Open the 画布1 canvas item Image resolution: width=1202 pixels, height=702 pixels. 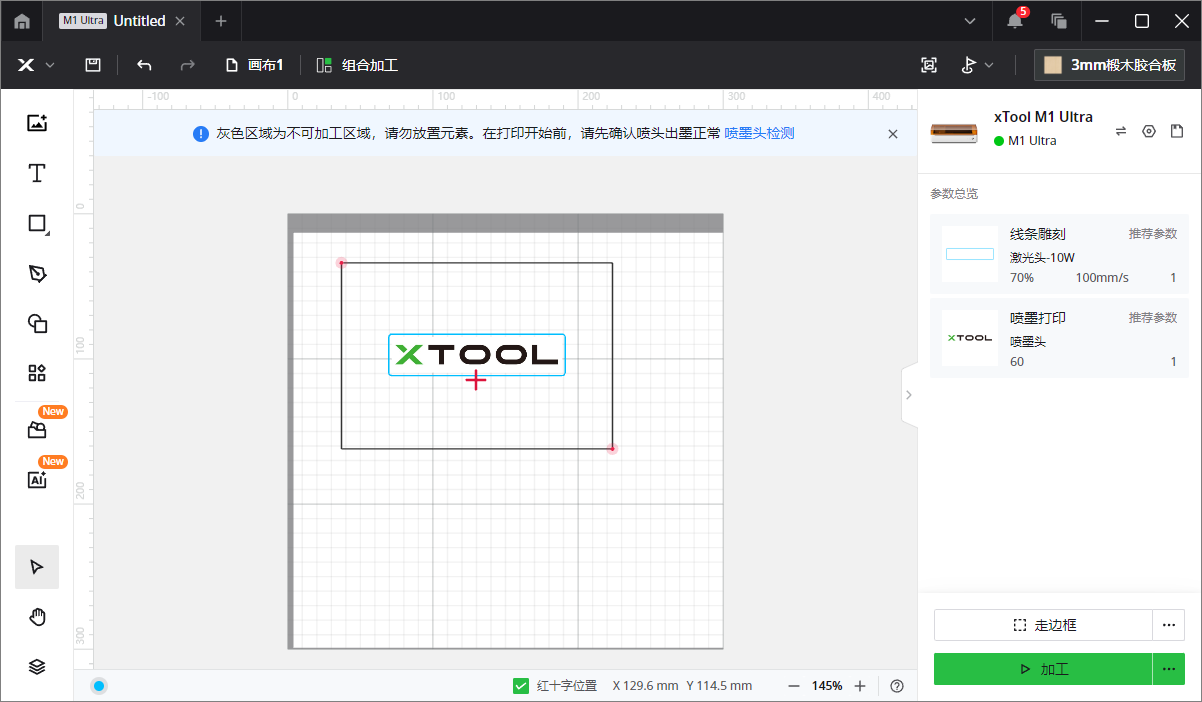255,65
